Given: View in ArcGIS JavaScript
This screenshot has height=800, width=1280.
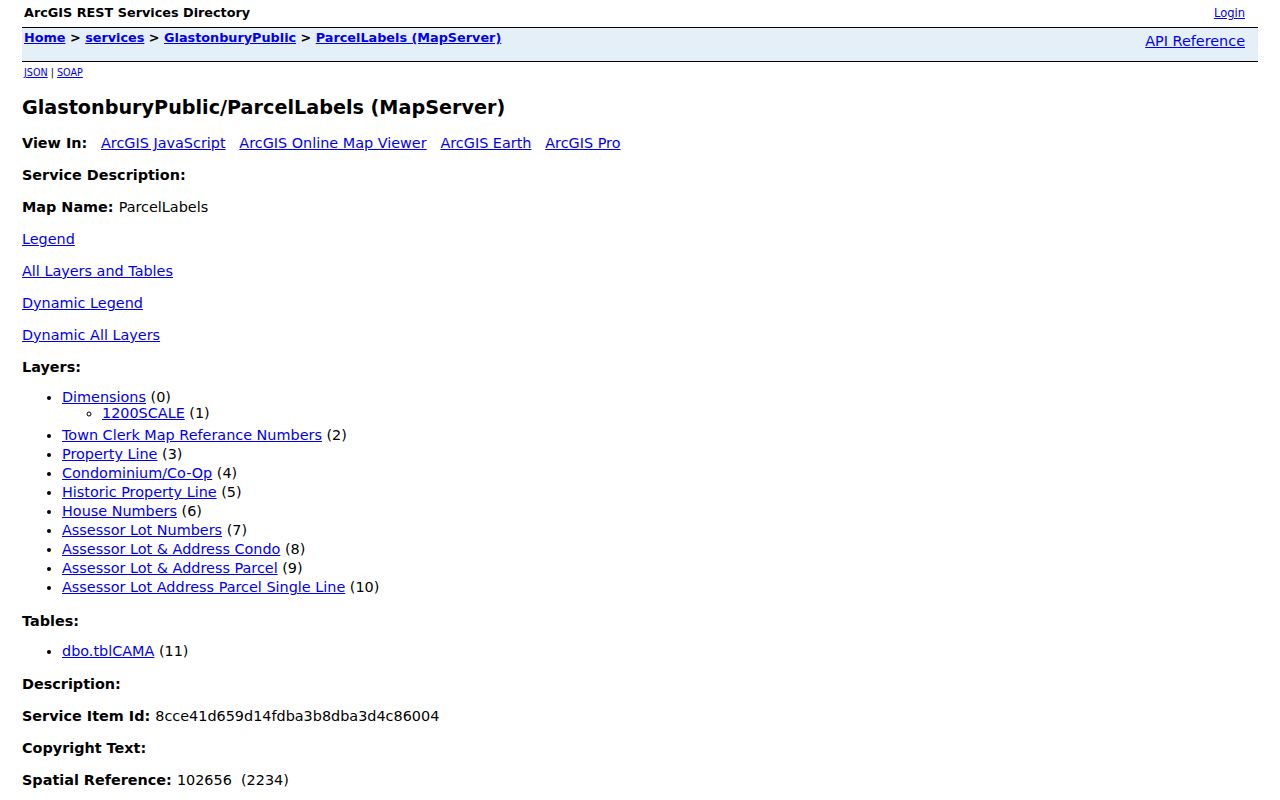Looking at the screenshot, I should click(163, 143).
